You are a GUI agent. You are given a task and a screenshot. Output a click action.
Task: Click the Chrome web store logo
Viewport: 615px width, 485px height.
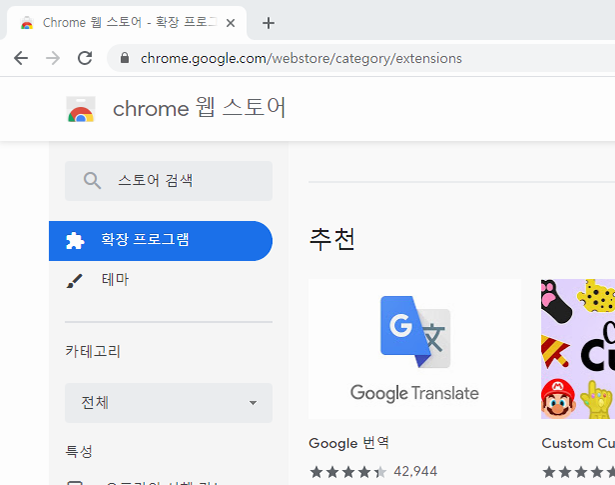point(81,109)
